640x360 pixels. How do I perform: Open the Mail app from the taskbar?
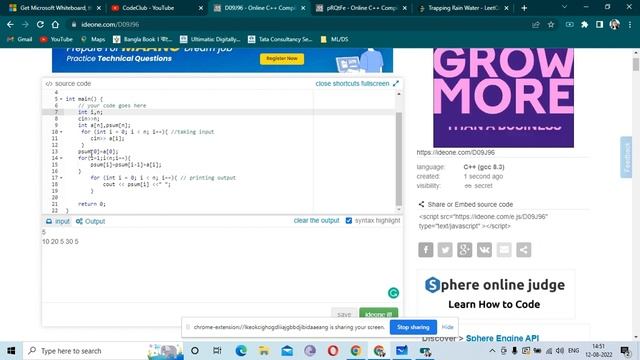(x=287, y=351)
